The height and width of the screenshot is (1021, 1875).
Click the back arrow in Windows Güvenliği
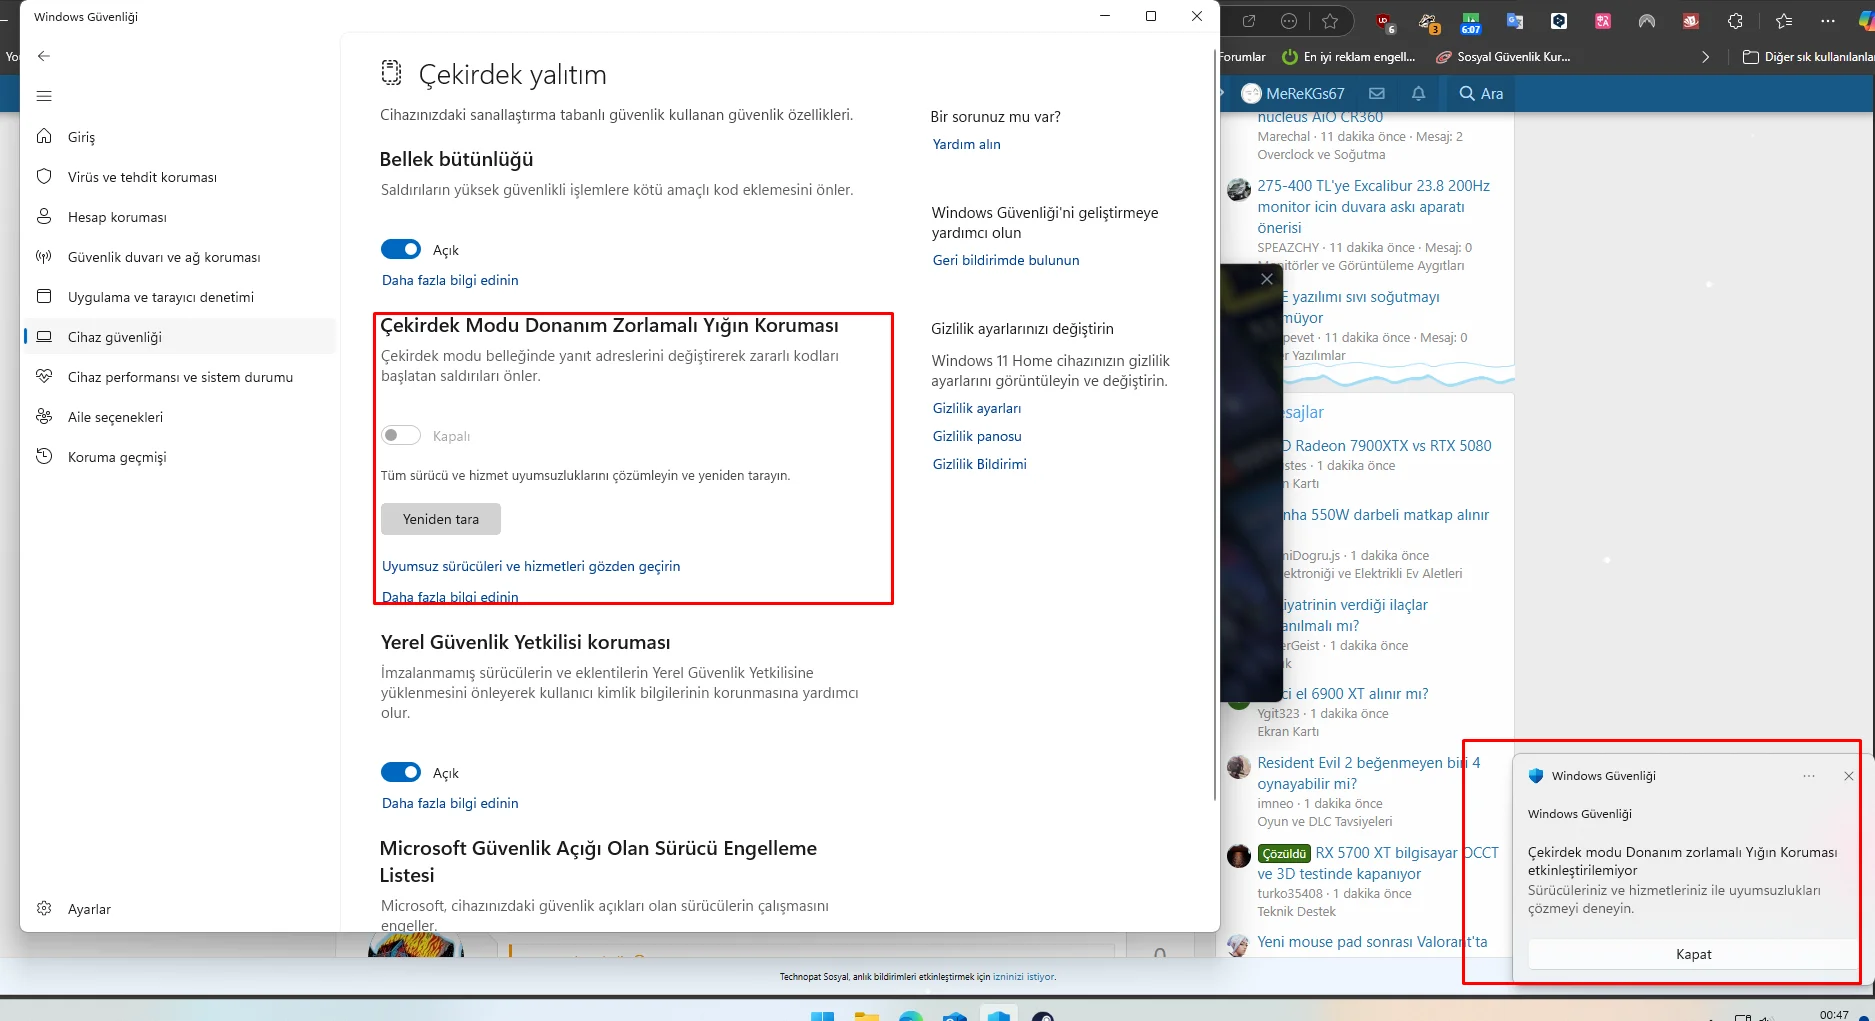(44, 56)
